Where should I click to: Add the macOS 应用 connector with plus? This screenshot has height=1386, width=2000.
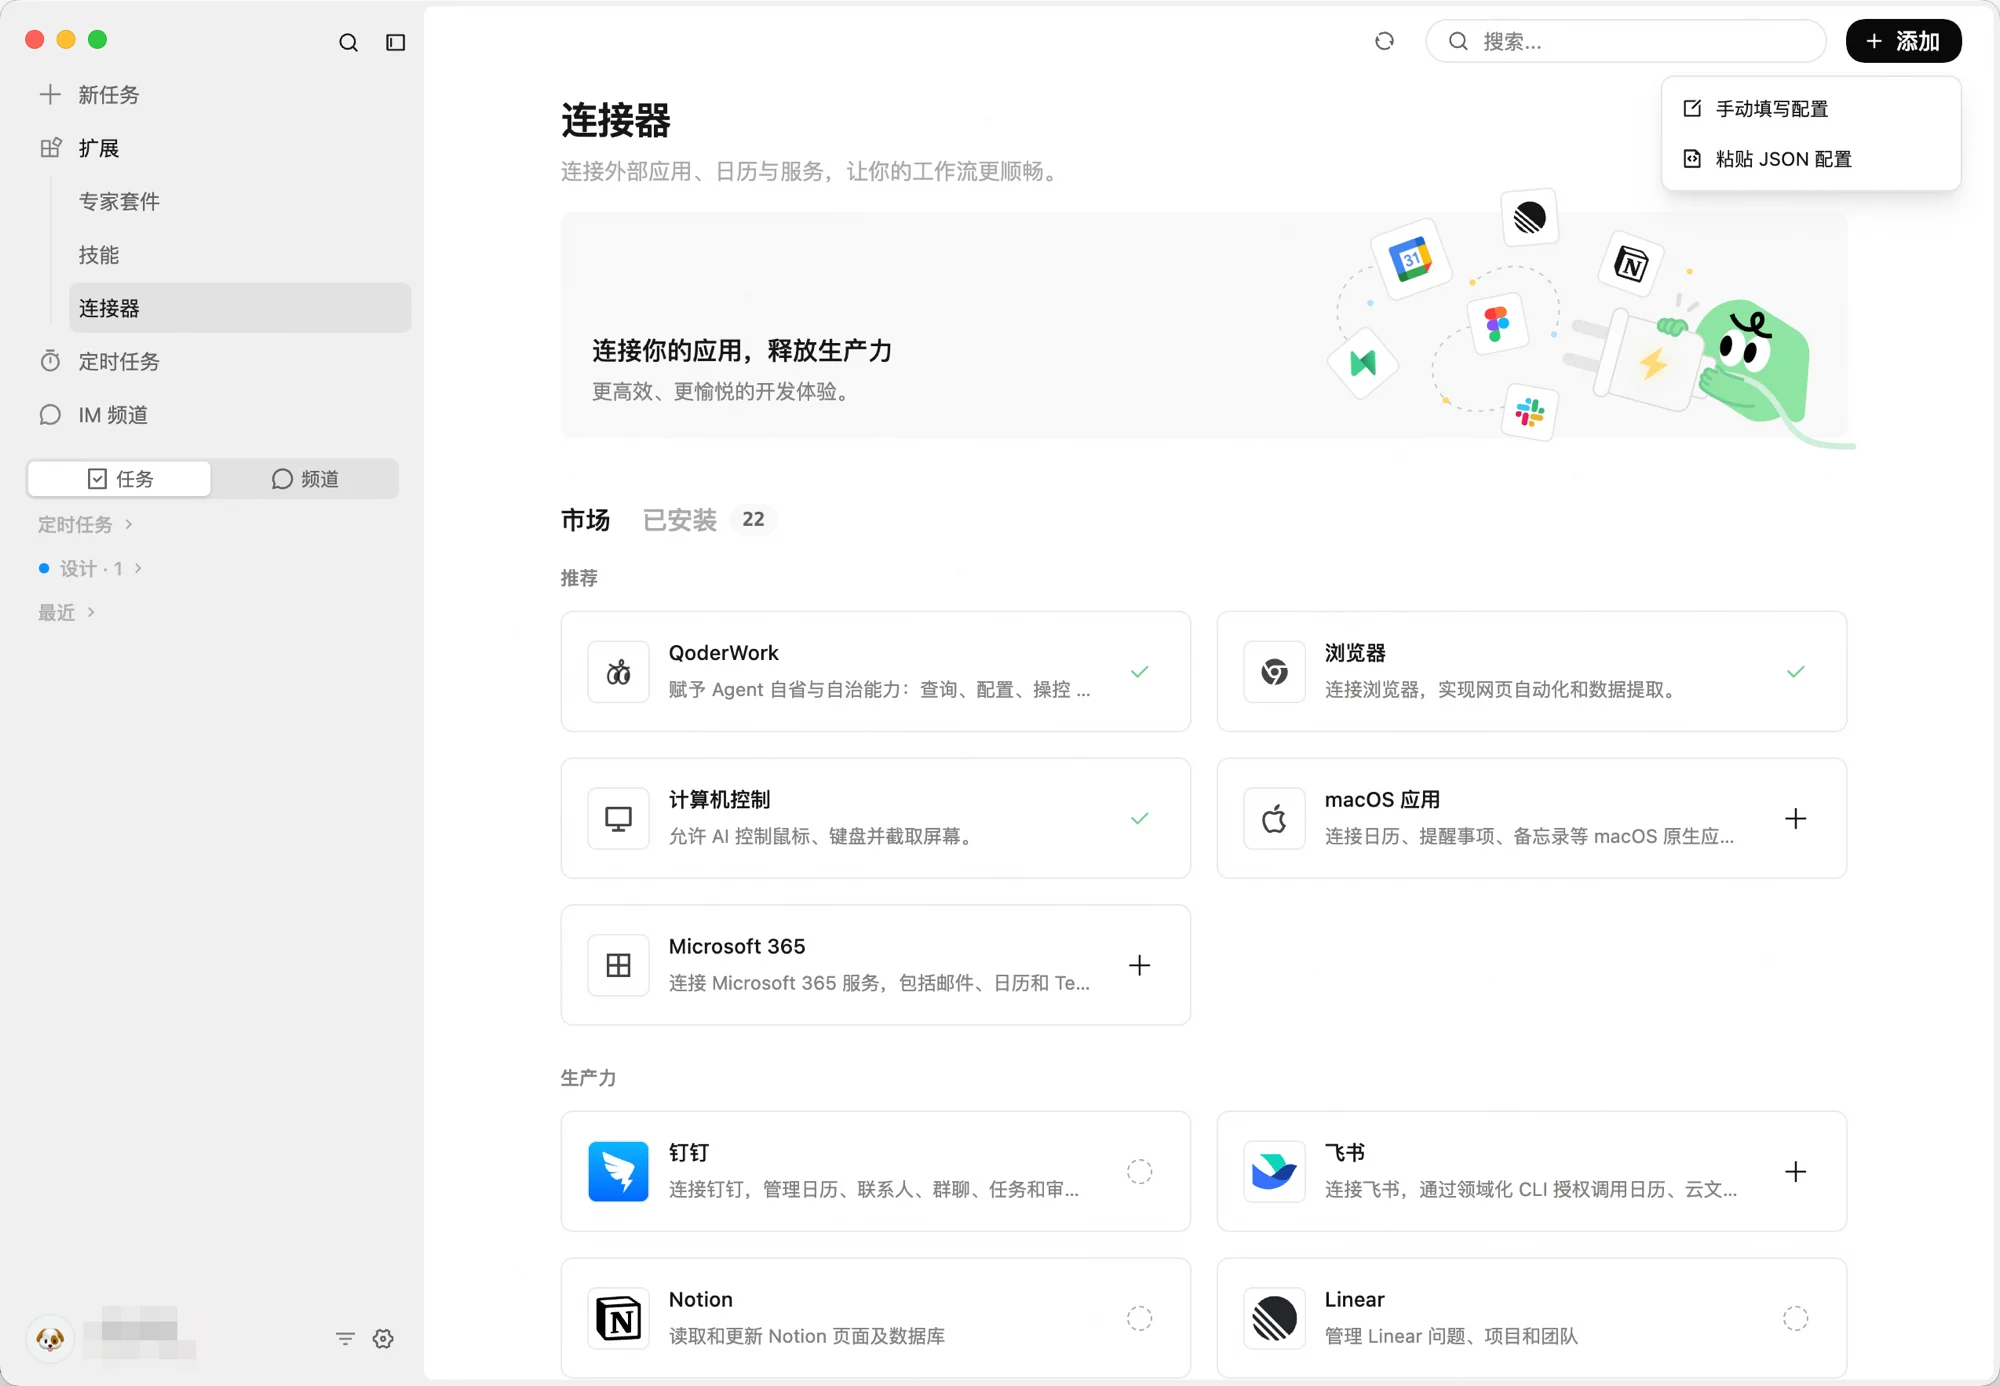tap(1796, 819)
